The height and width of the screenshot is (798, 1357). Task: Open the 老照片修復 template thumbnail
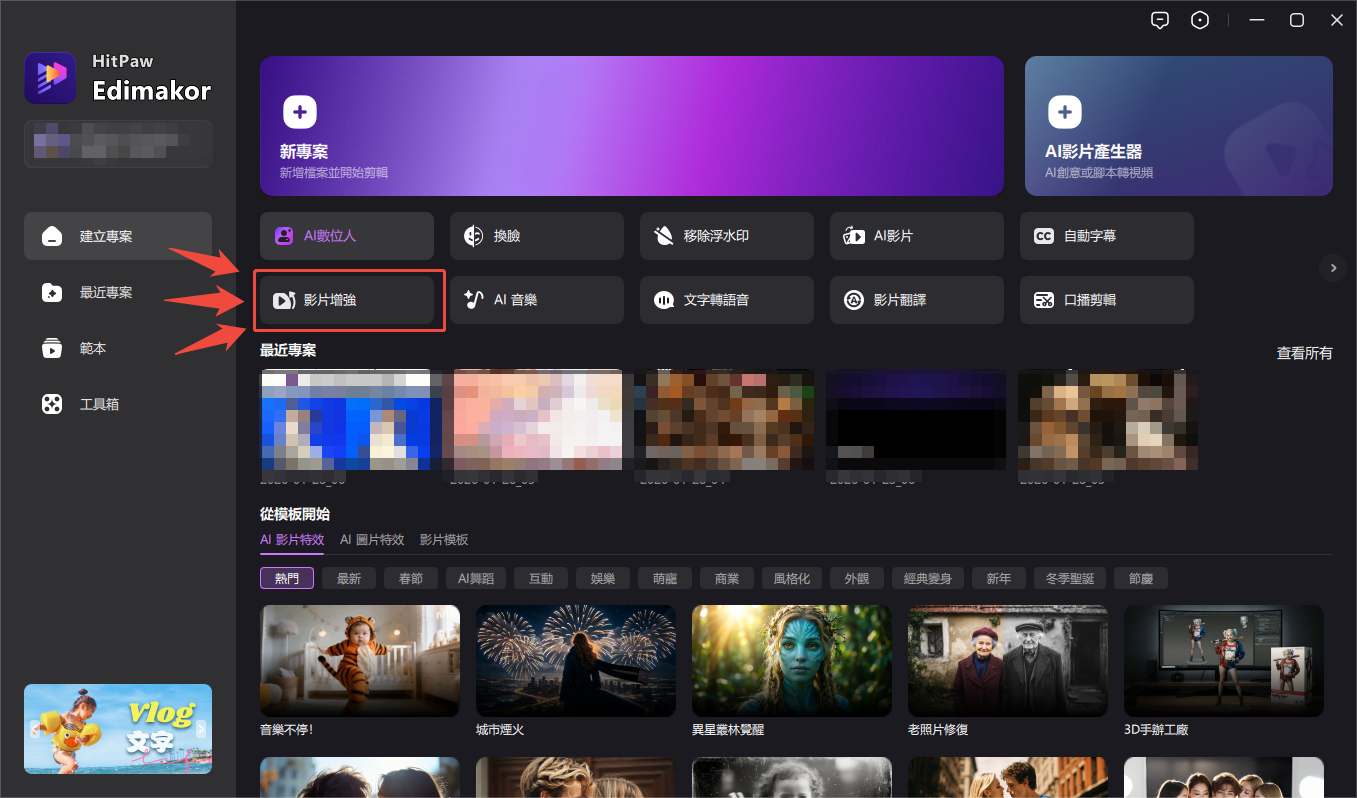1007,660
